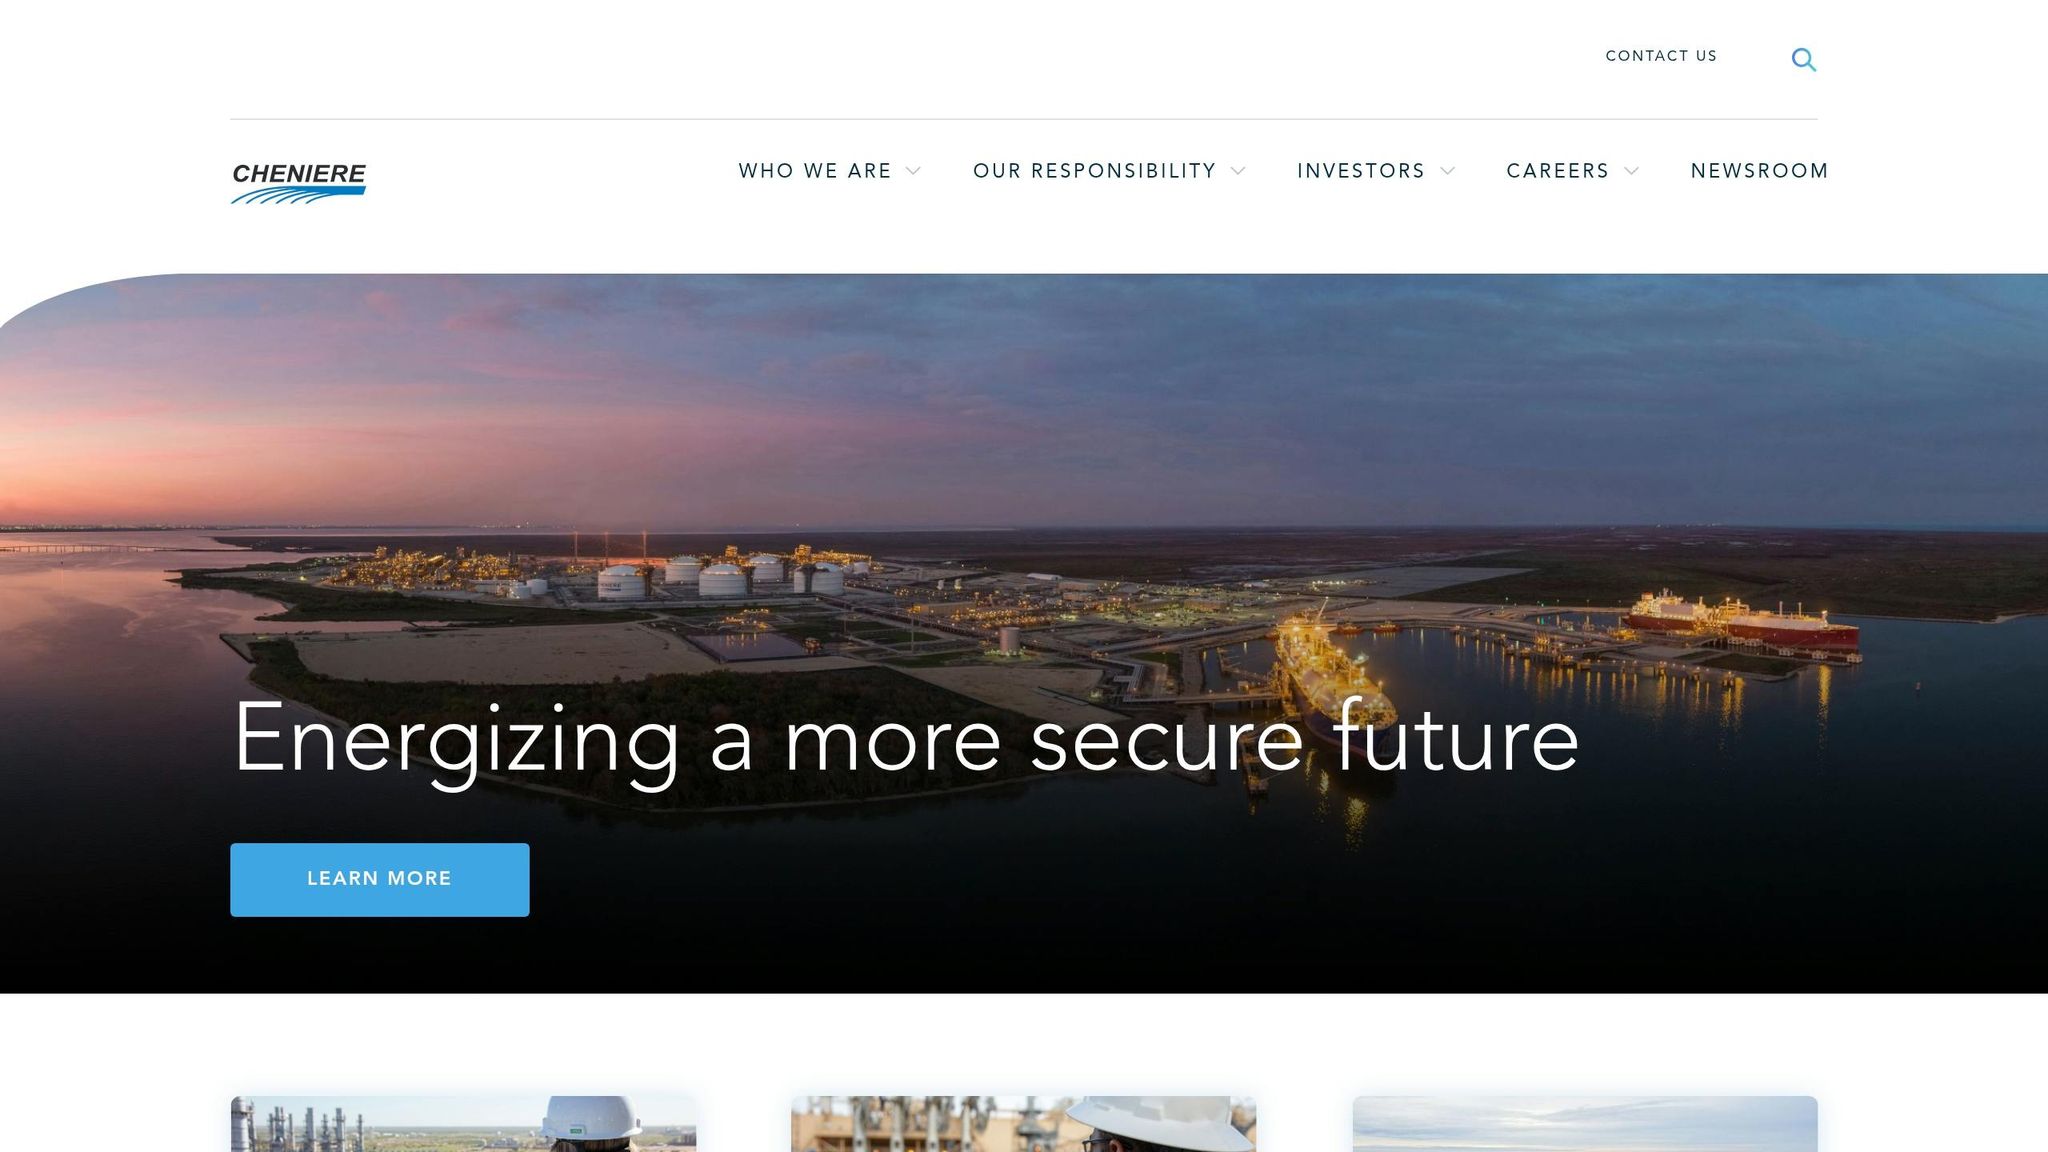The width and height of the screenshot is (2048, 1152).
Task: Click the Energizing a more secure future headline
Action: (906, 740)
